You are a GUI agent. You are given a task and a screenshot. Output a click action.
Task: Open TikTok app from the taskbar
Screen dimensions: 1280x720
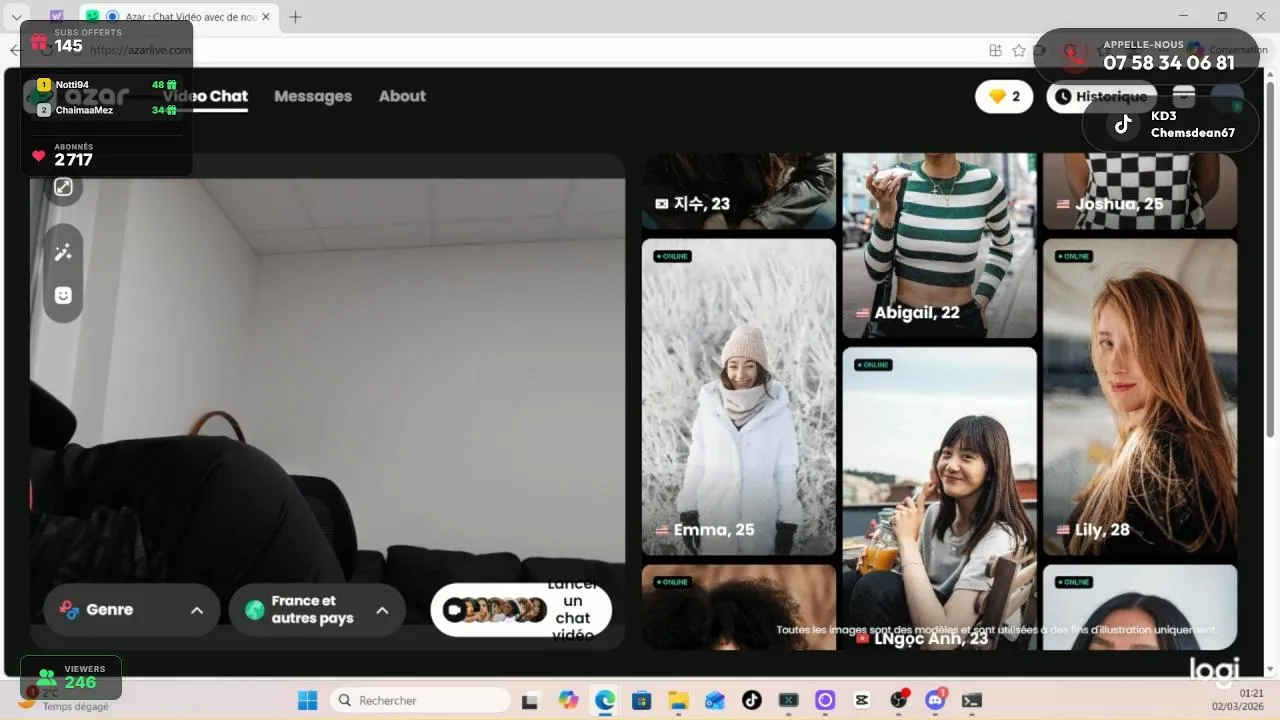pos(752,701)
